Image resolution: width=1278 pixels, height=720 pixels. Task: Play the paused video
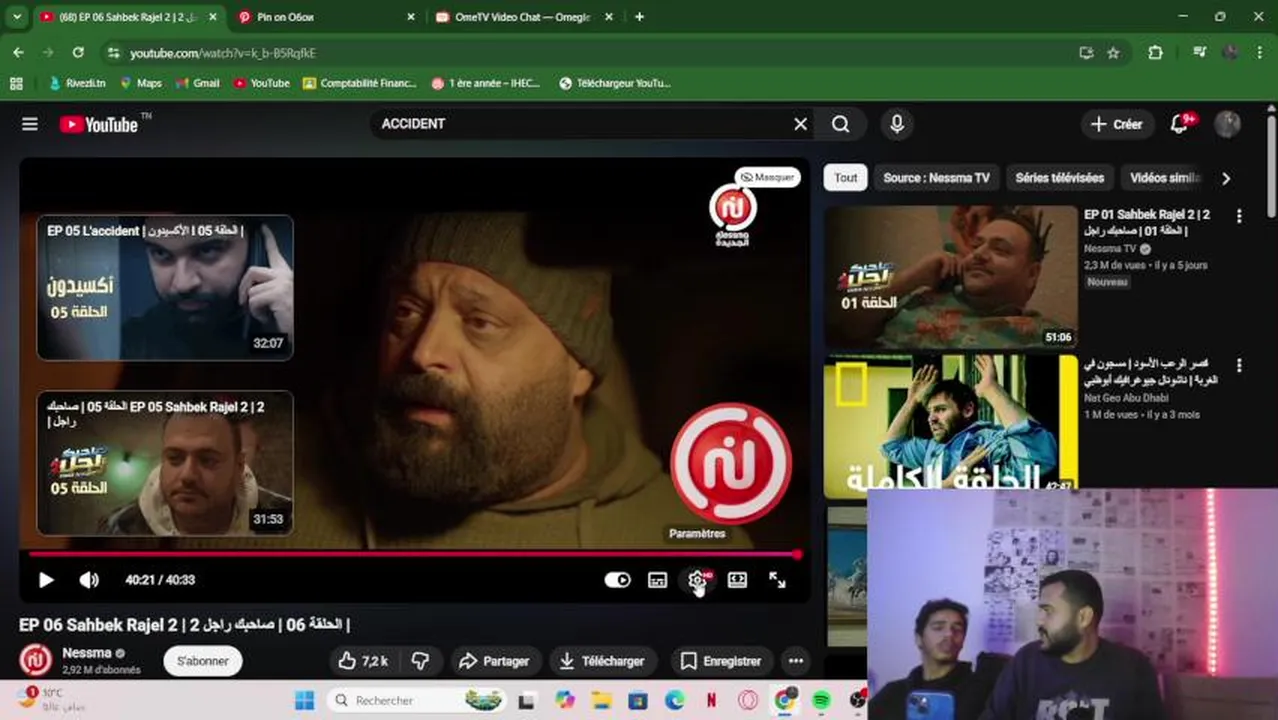[46, 580]
